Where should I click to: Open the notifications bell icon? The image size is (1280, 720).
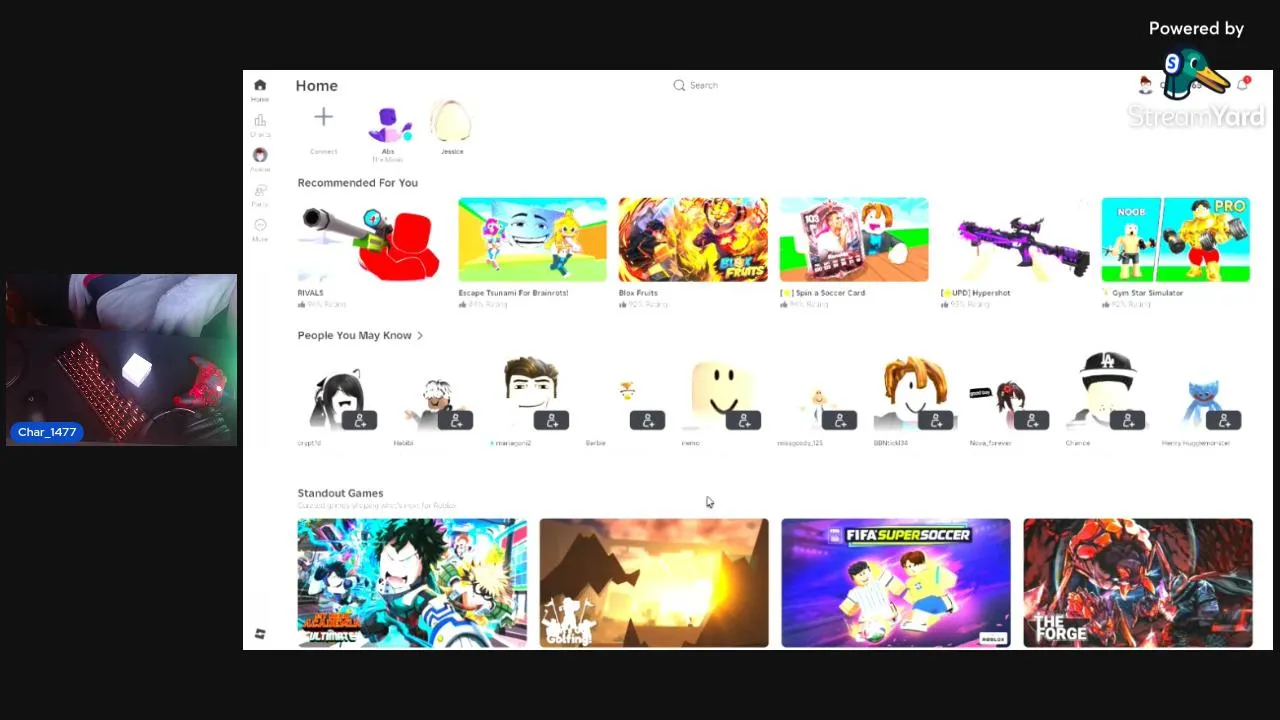[1243, 84]
